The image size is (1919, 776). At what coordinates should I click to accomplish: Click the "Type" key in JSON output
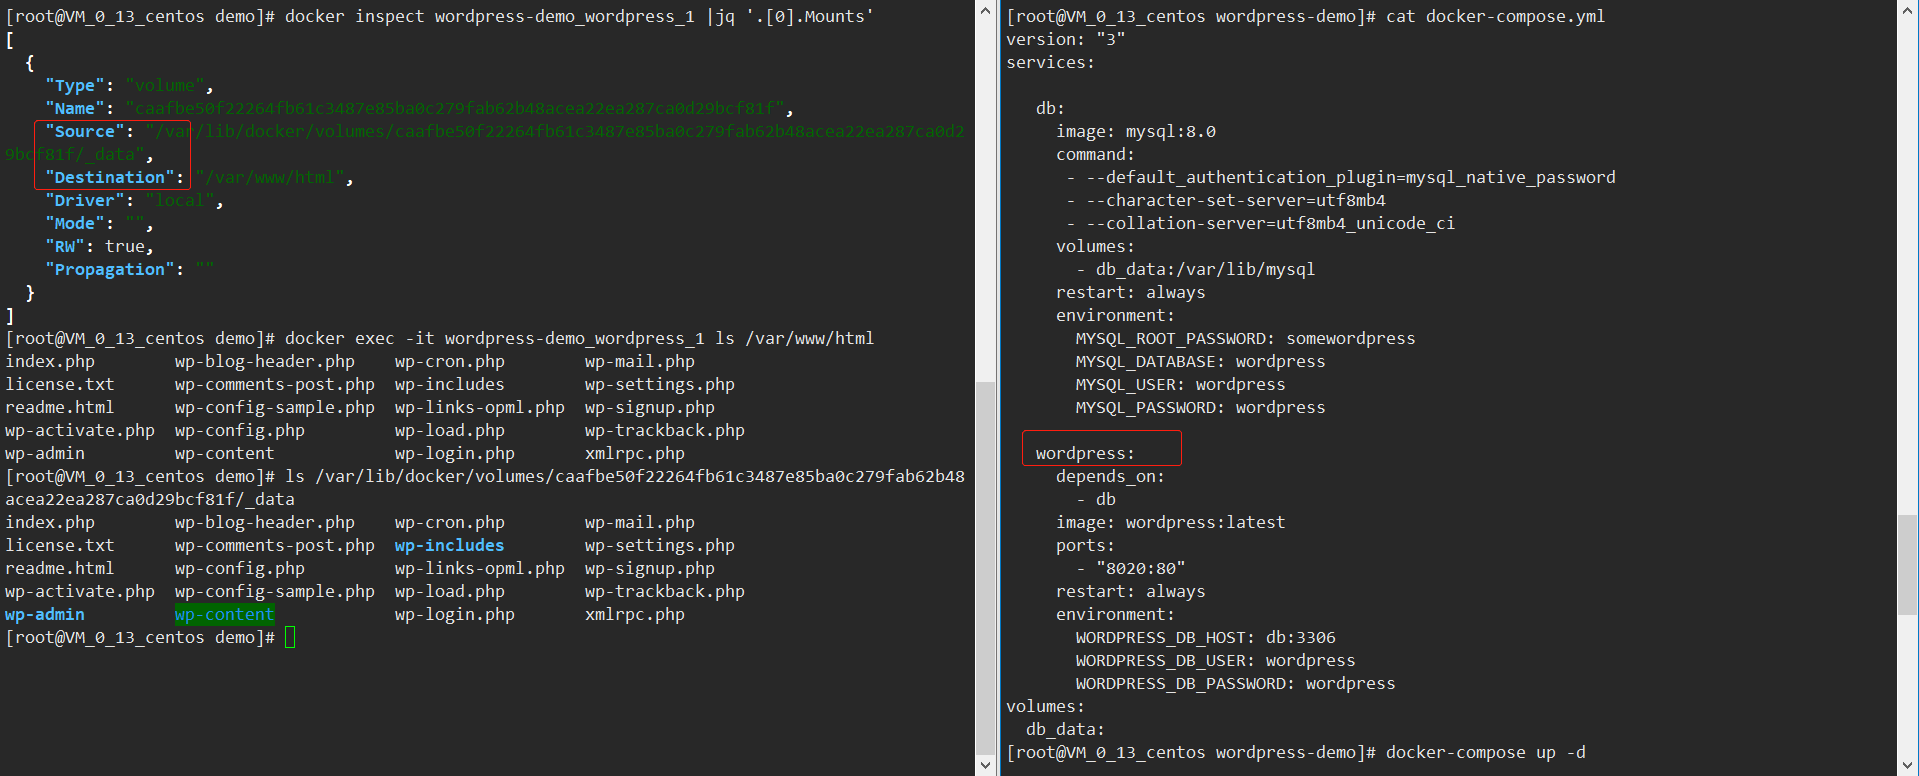tap(75, 85)
